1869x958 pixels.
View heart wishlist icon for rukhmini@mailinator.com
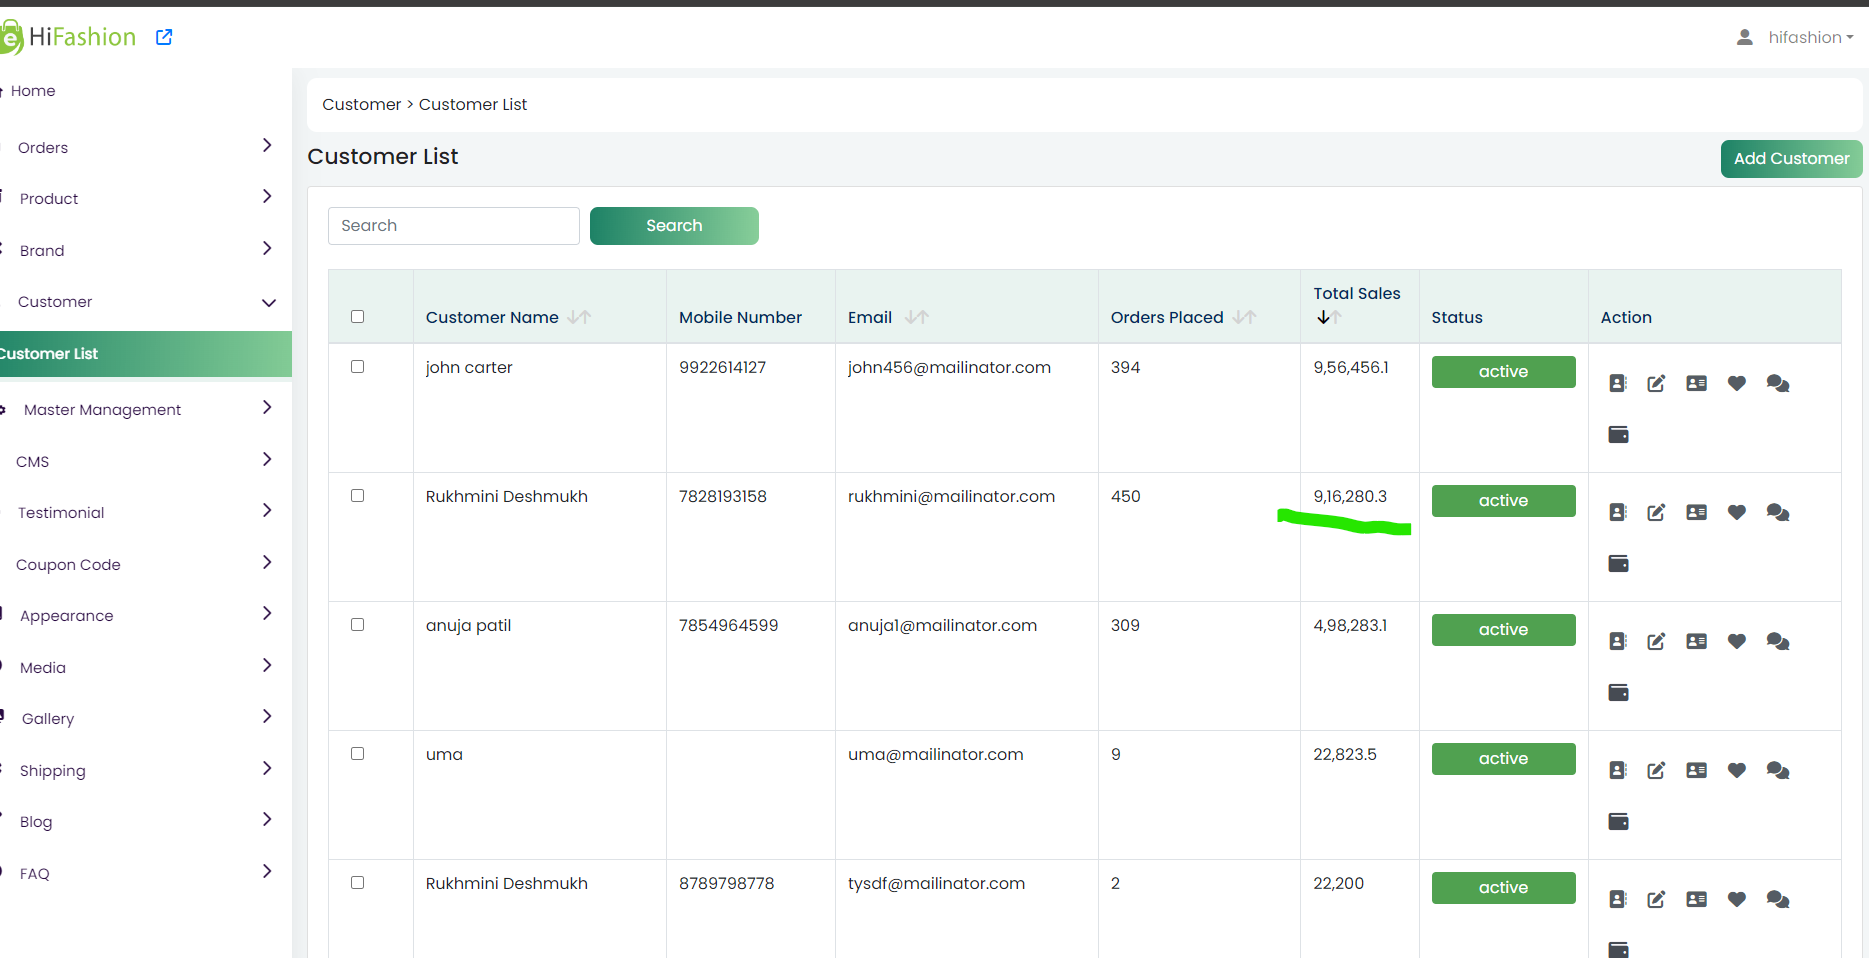point(1737,512)
